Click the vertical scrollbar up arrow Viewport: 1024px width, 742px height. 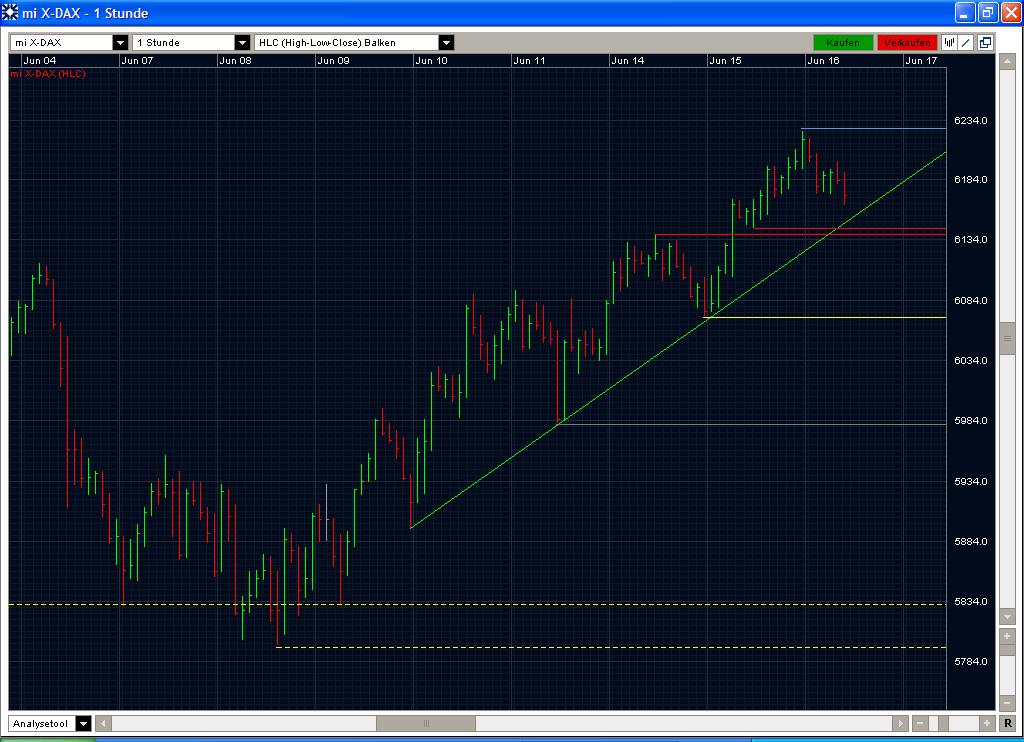tap(1007, 62)
